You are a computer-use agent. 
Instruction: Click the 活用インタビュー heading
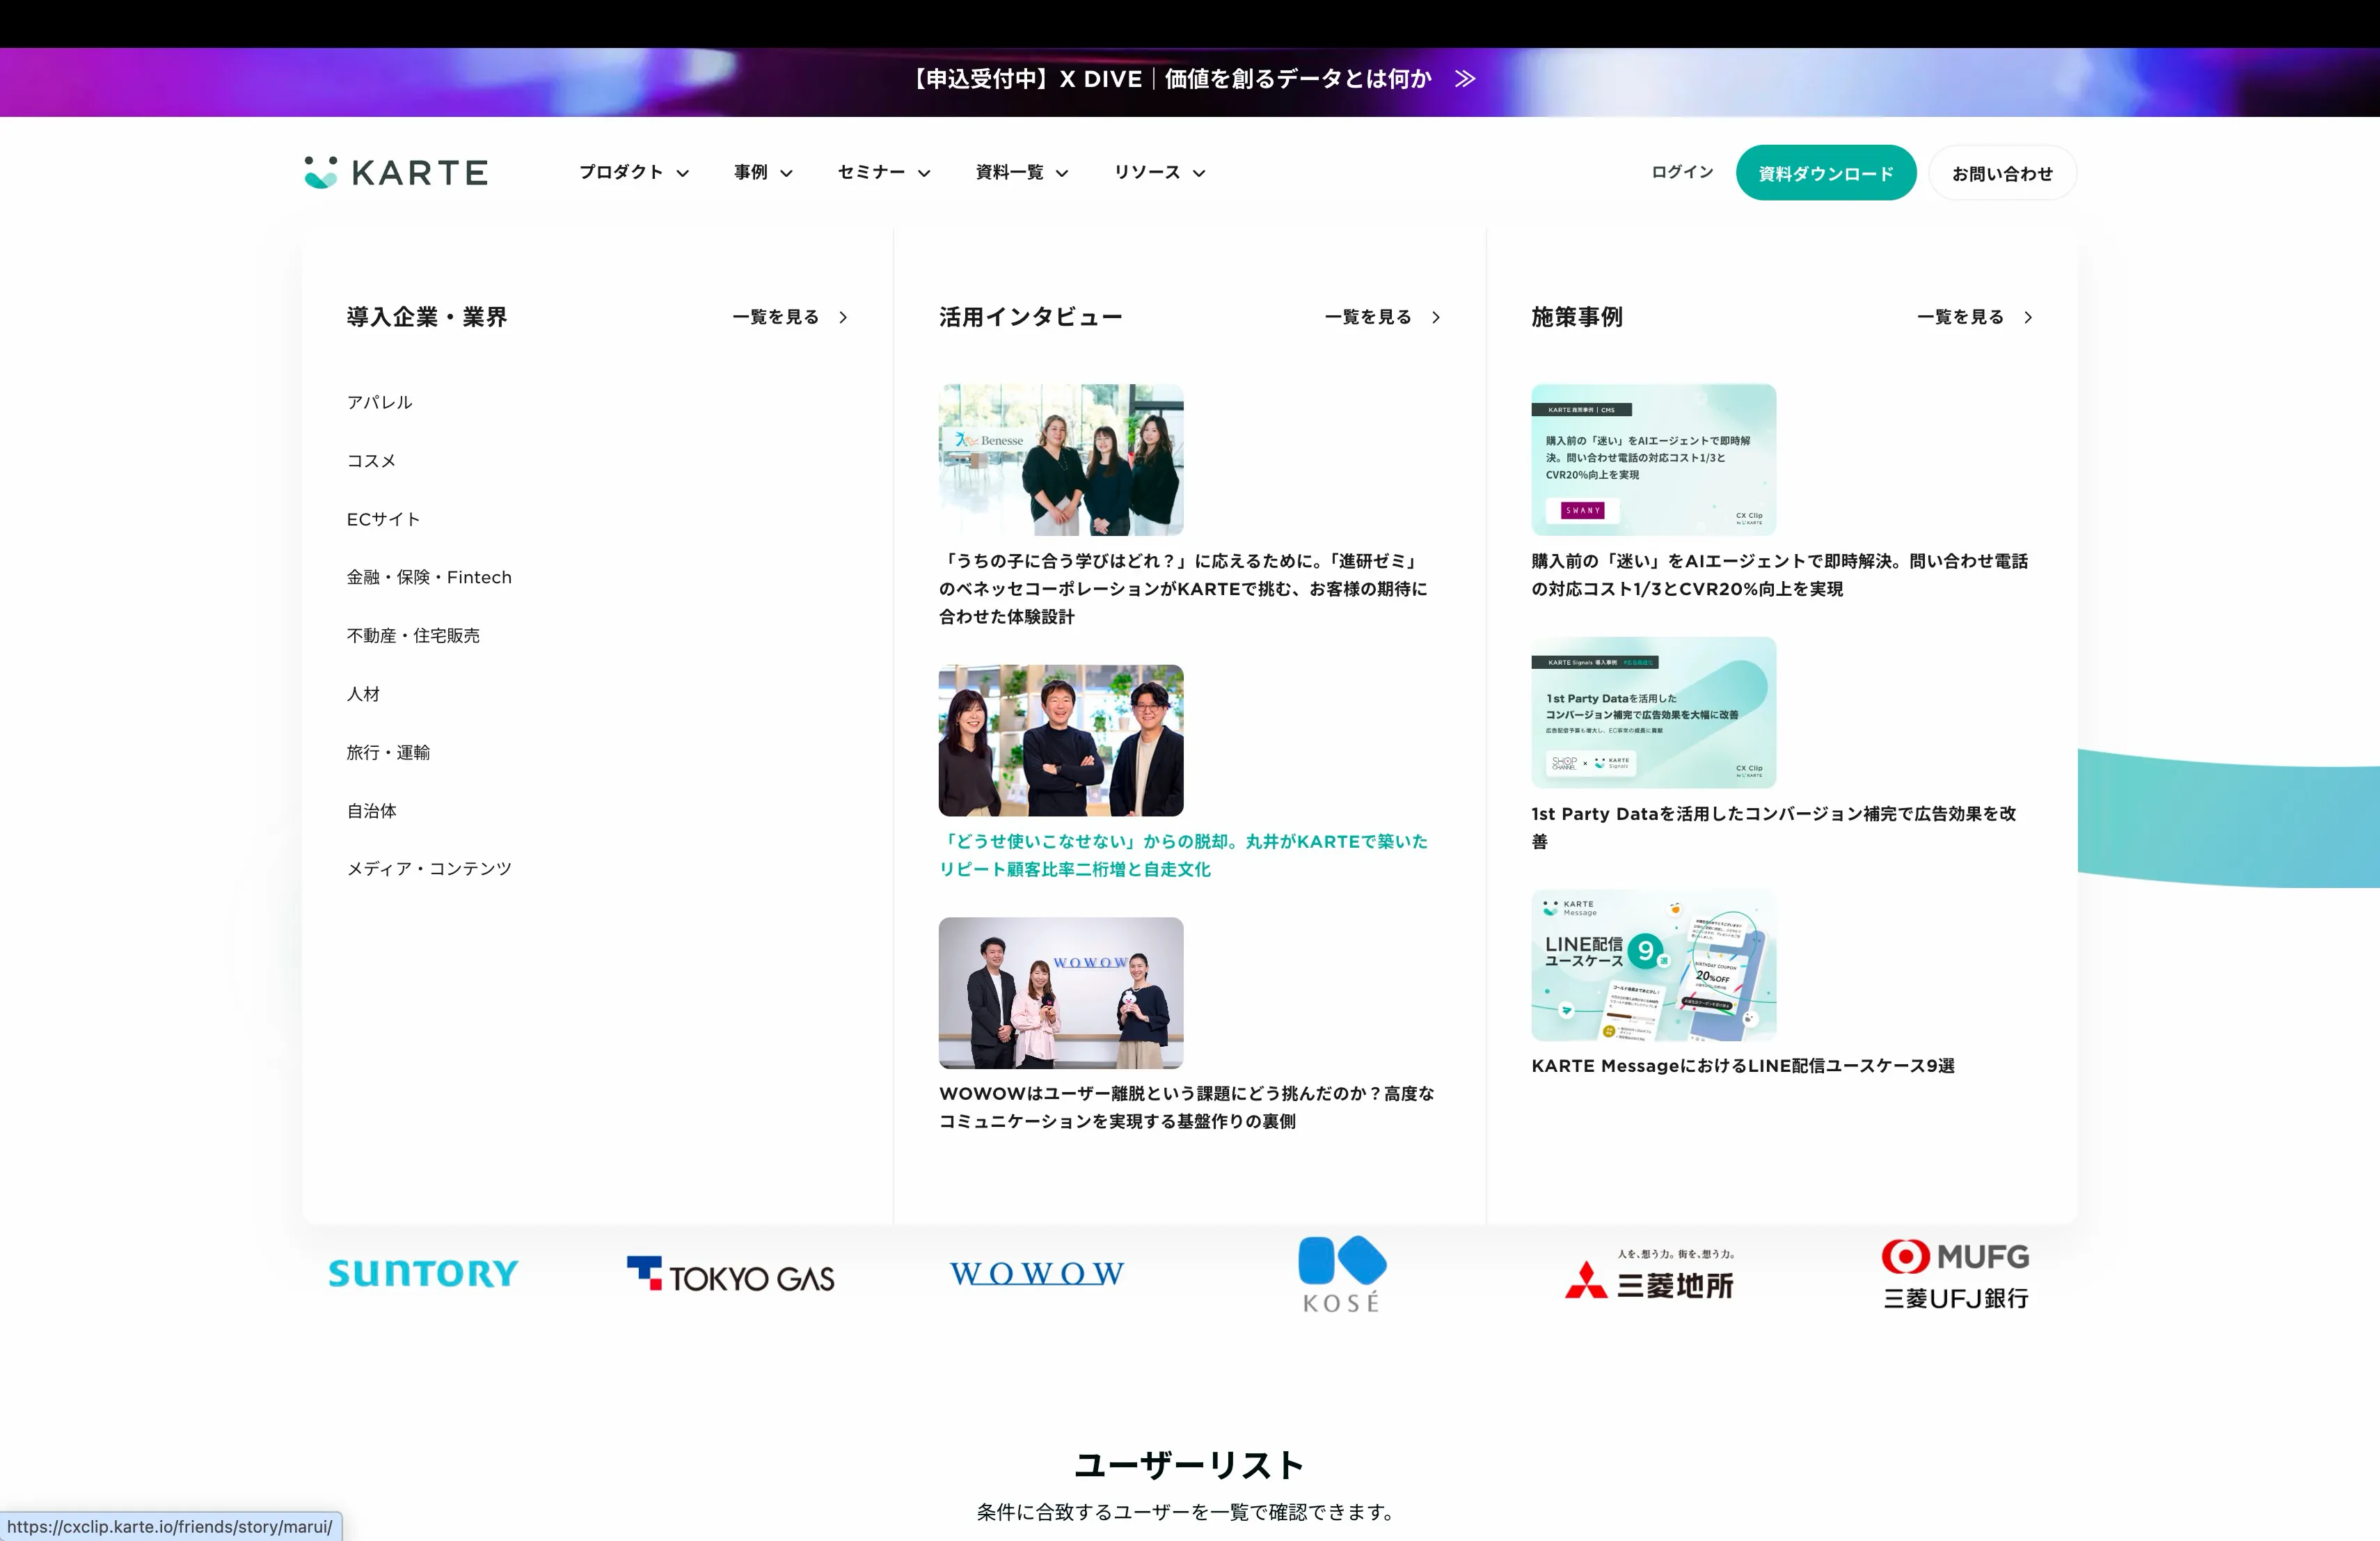click(1031, 317)
